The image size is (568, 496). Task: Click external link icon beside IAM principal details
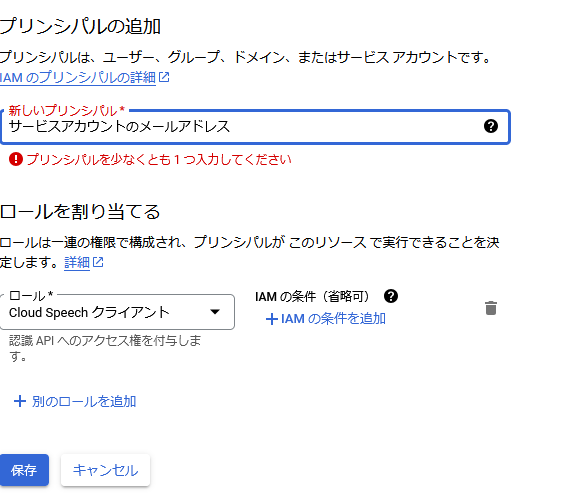[164, 77]
